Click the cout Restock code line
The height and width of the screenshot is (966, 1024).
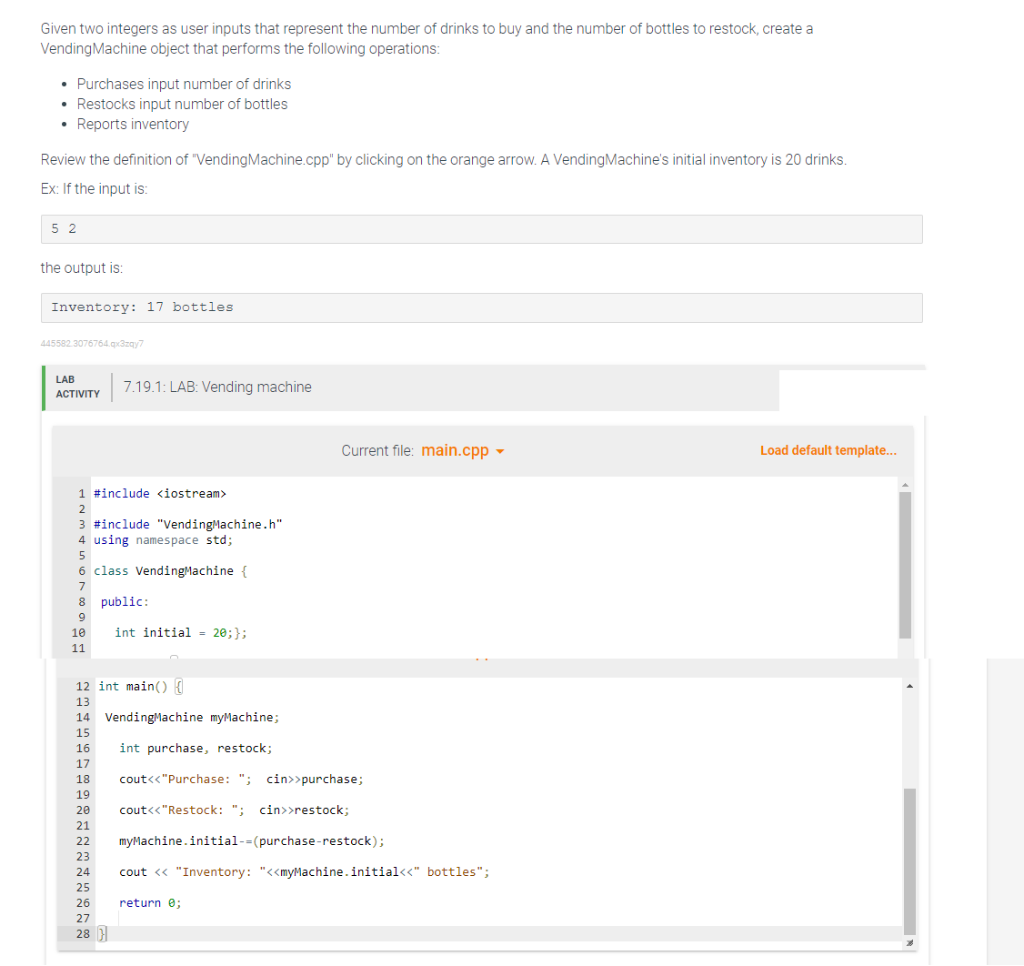click(x=234, y=810)
